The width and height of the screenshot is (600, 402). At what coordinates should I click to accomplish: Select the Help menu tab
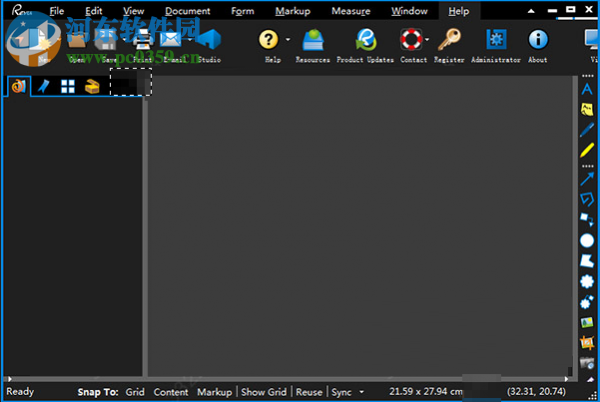pyautogui.click(x=459, y=11)
